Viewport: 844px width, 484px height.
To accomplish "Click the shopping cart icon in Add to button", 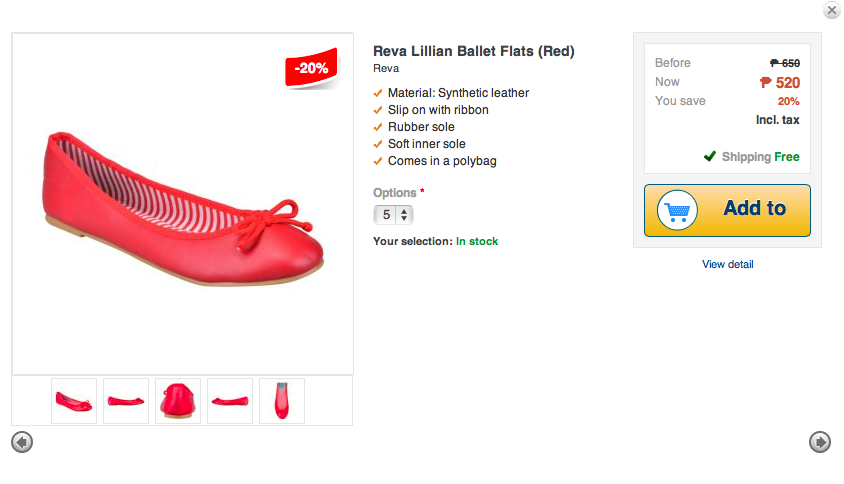I will click(677, 211).
